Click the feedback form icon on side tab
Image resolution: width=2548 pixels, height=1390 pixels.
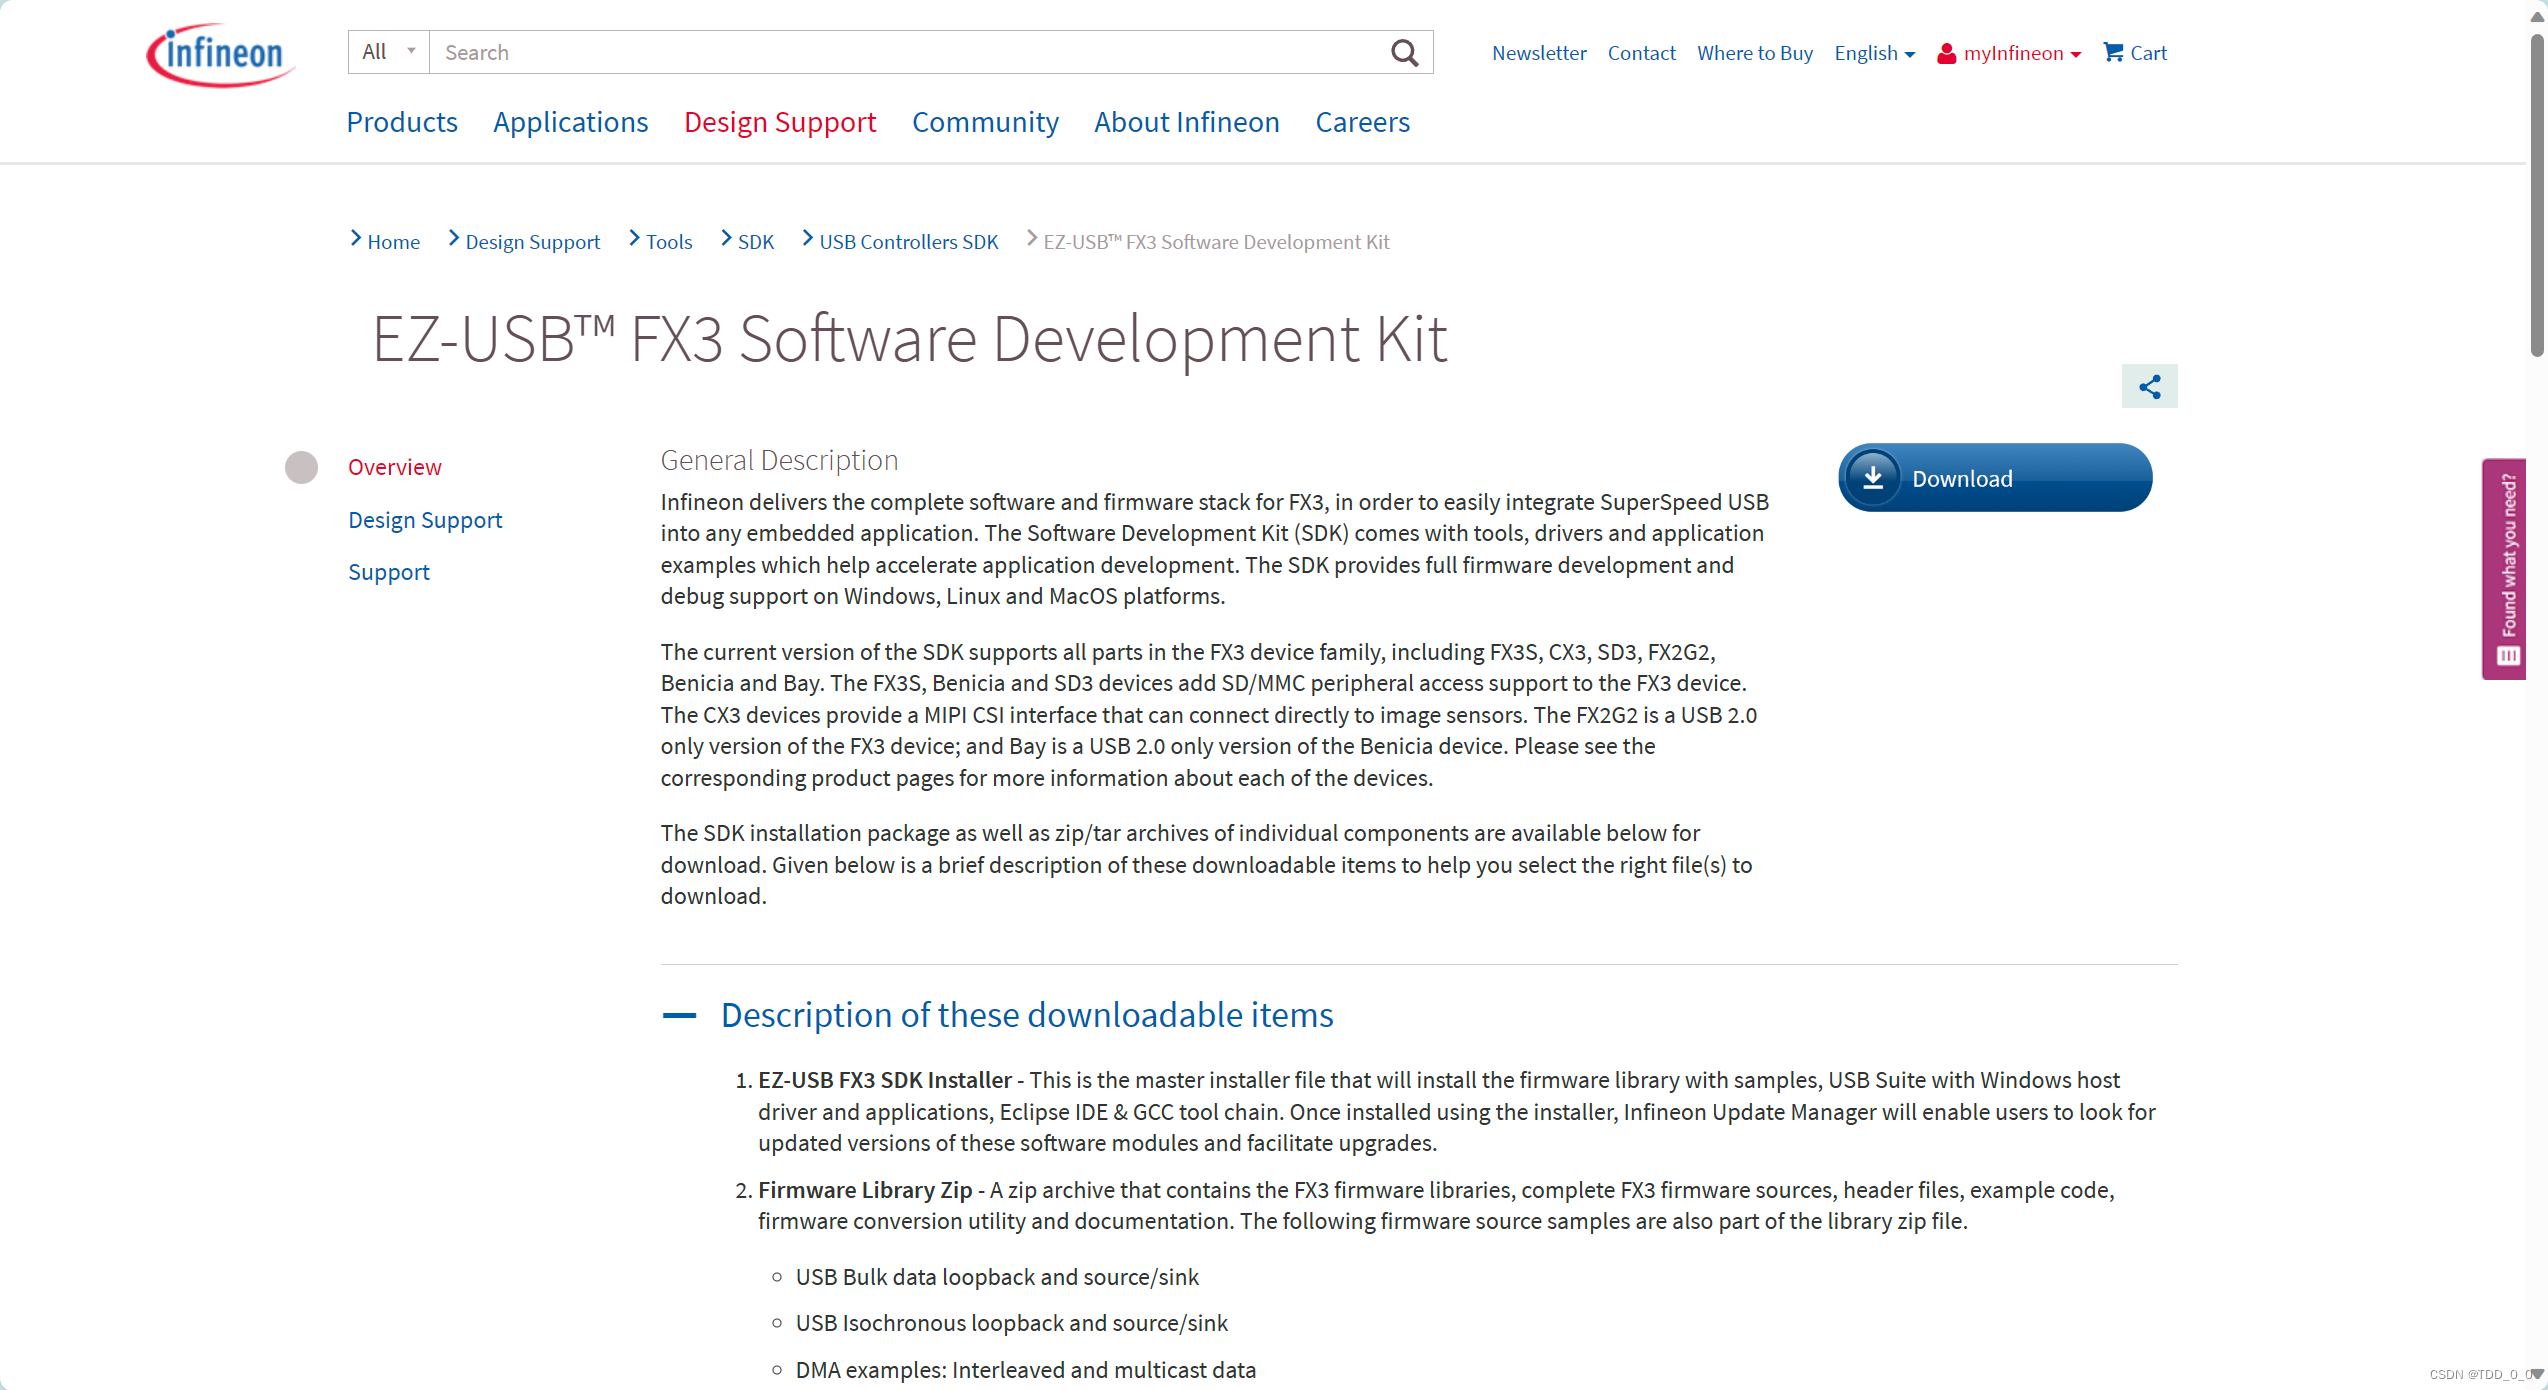(x=2508, y=656)
